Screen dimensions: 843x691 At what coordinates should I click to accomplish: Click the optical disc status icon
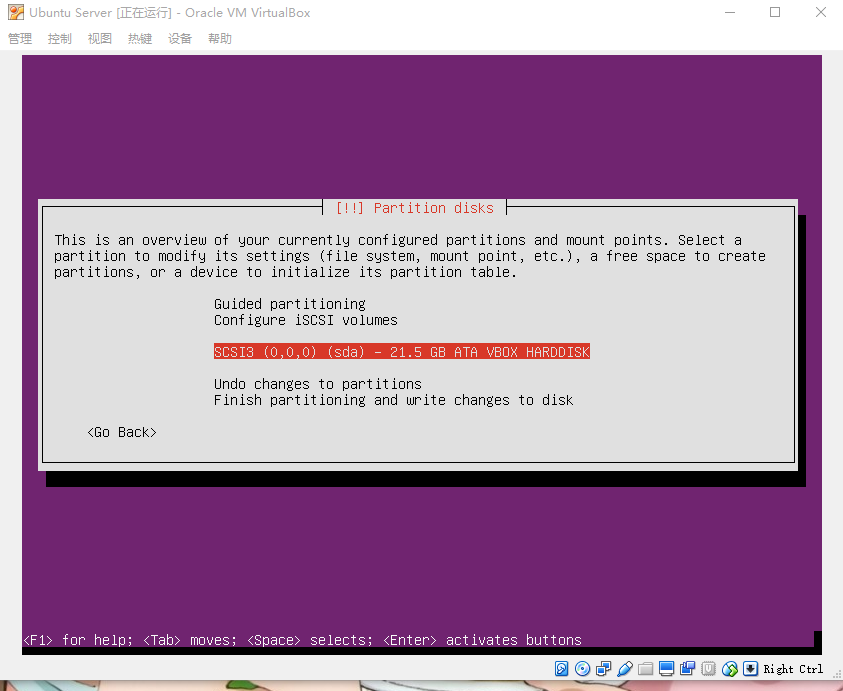click(582, 668)
